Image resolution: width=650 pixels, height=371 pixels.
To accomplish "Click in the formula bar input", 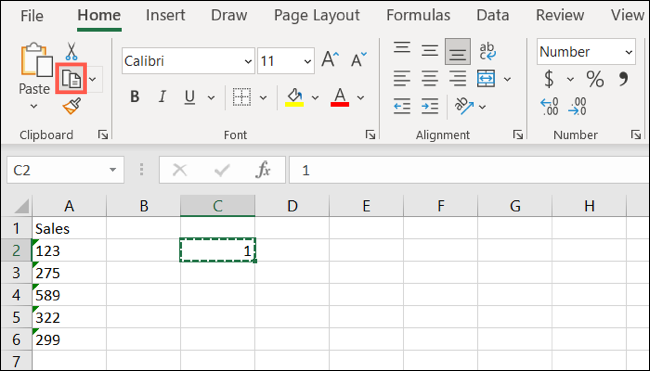I will click(469, 170).
